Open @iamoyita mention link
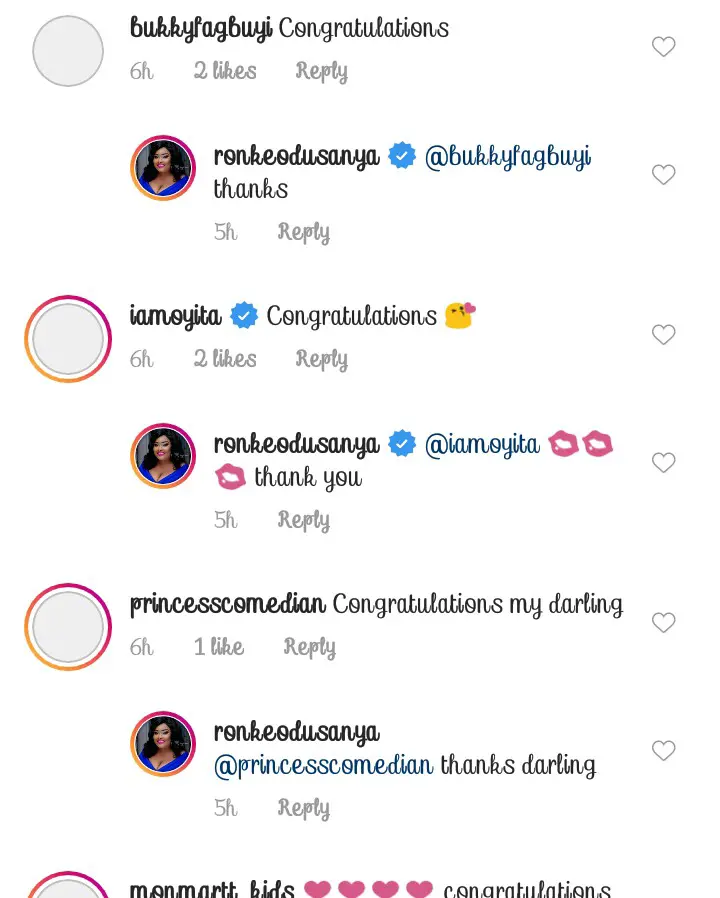720x898 pixels. point(482,445)
